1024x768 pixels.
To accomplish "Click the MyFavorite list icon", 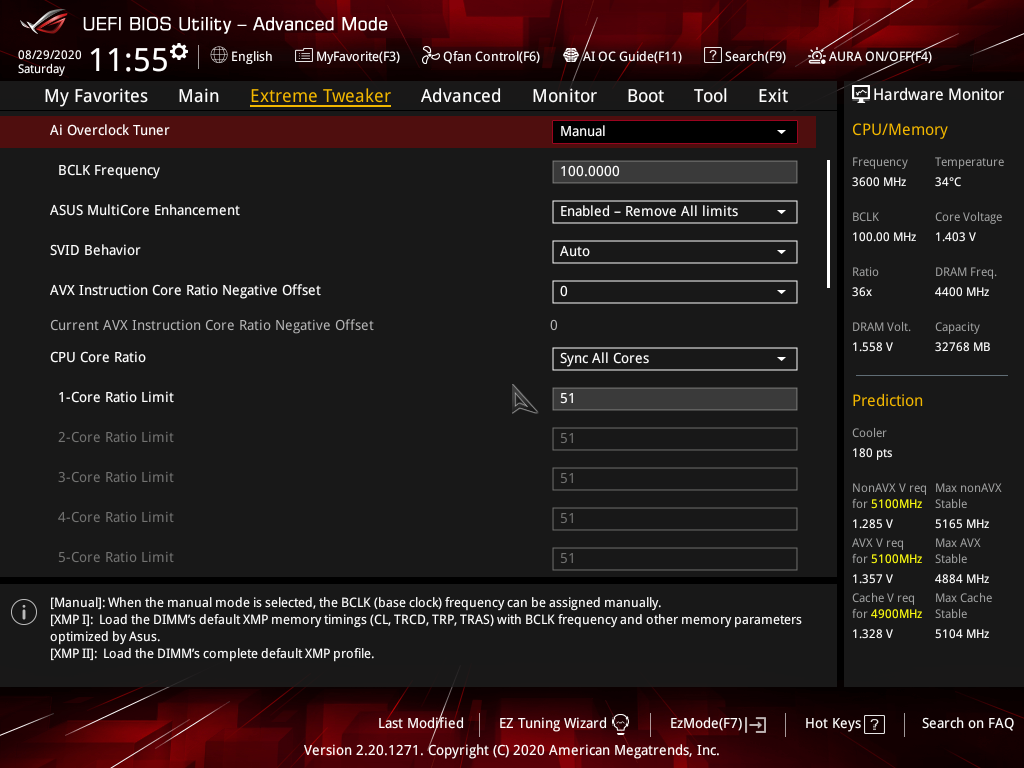I will [x=304, y=56].
